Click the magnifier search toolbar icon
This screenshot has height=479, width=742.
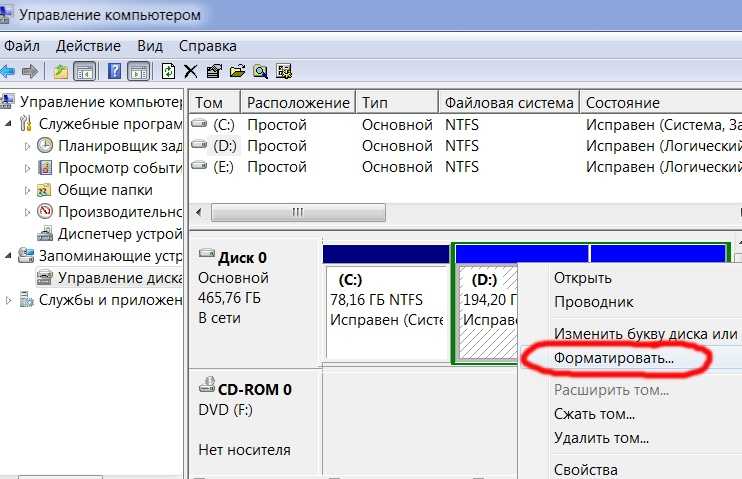tap(260, 71)
